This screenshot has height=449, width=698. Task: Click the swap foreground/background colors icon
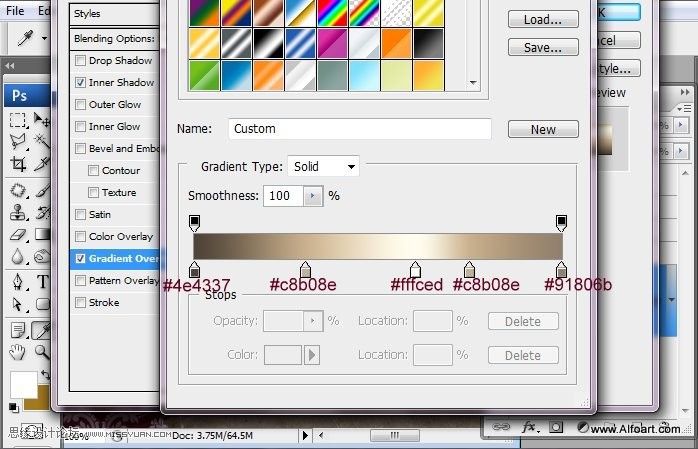45,375
